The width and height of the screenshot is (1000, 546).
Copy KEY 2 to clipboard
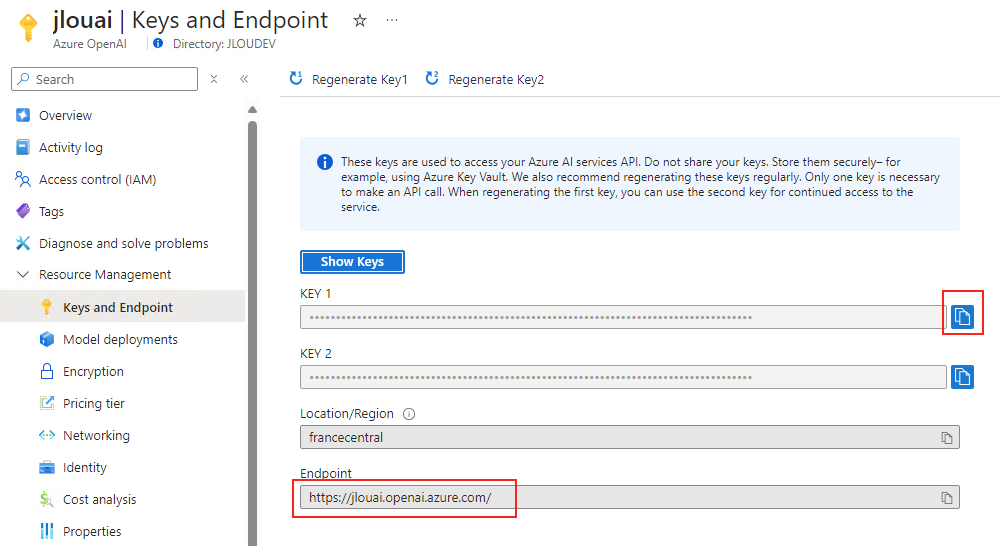[962, 377]
